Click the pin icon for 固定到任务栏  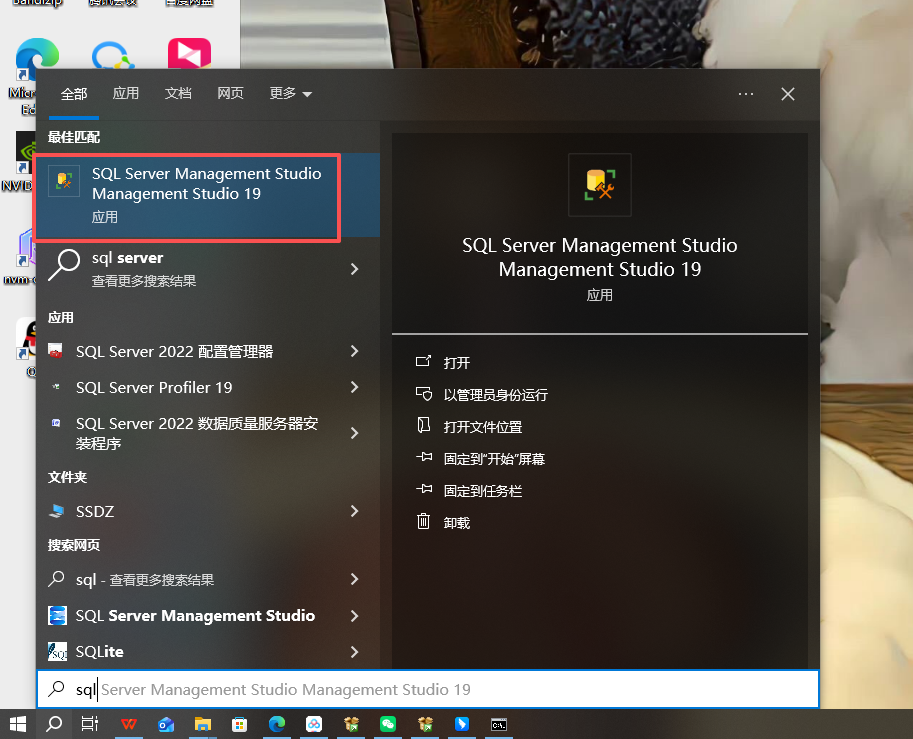[424, 490]
